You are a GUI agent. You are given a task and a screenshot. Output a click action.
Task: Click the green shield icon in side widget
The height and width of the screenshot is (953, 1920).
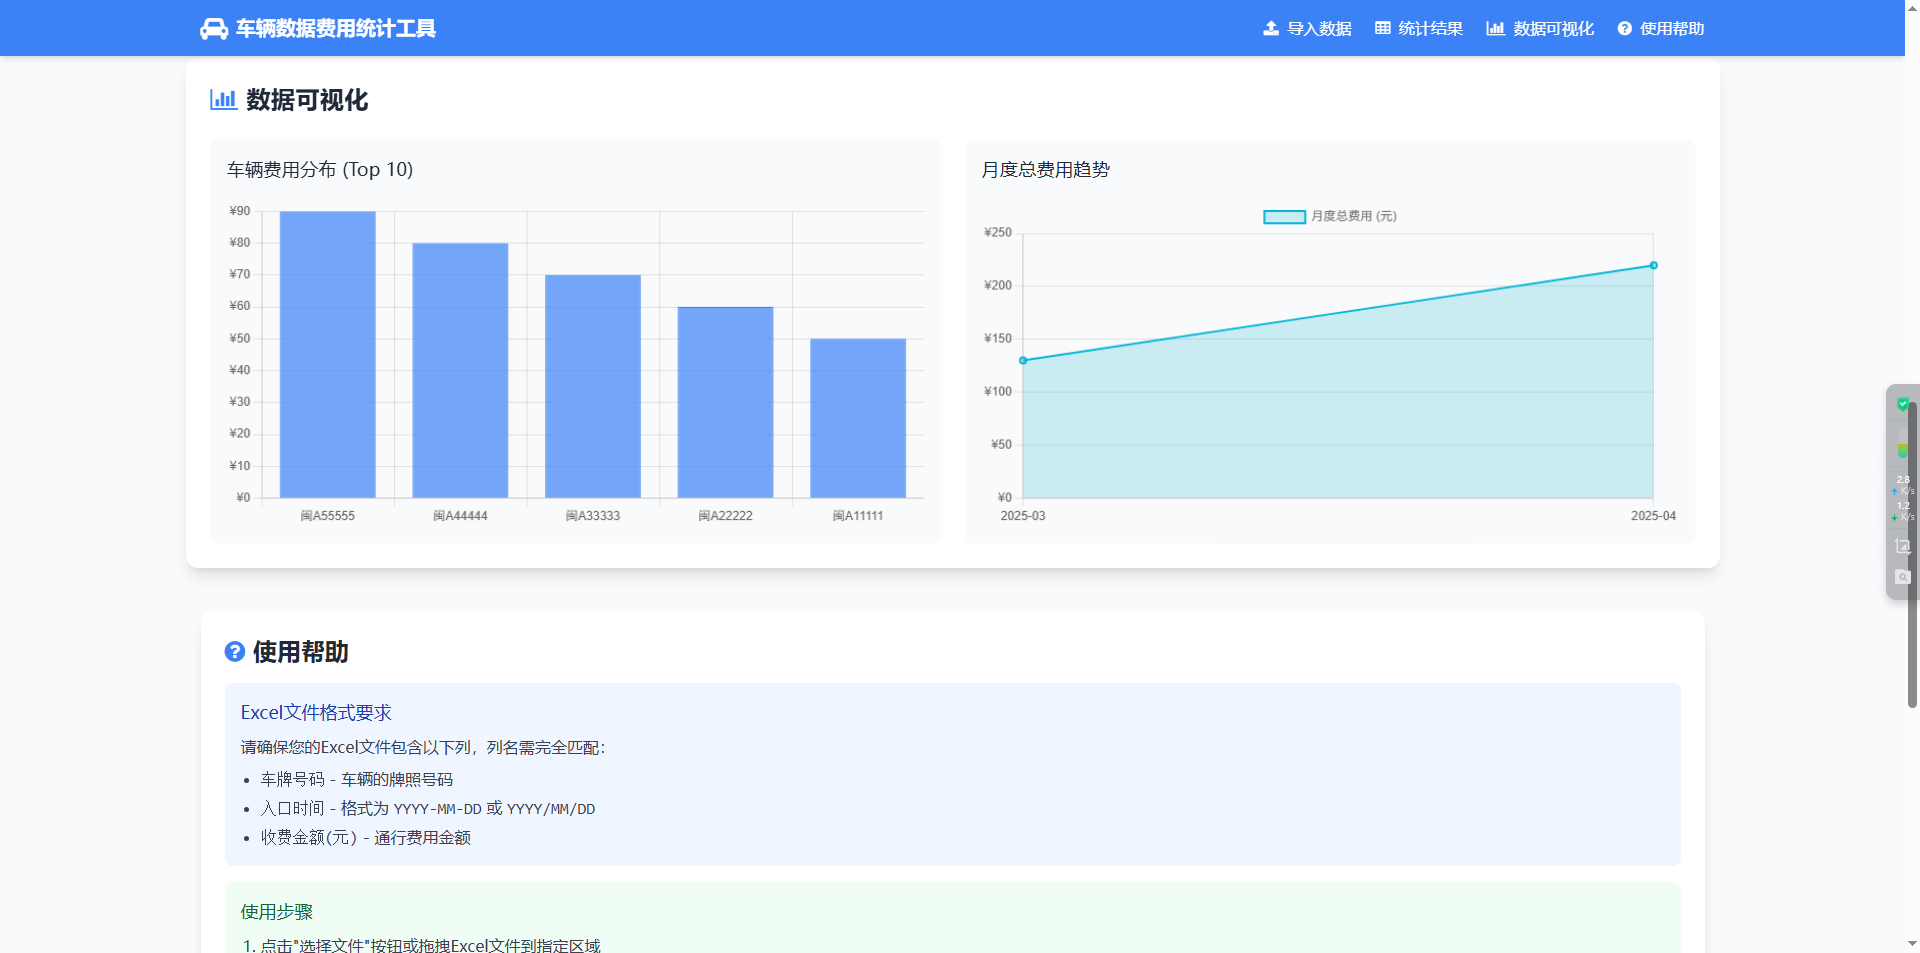(x=1903, y=404)
